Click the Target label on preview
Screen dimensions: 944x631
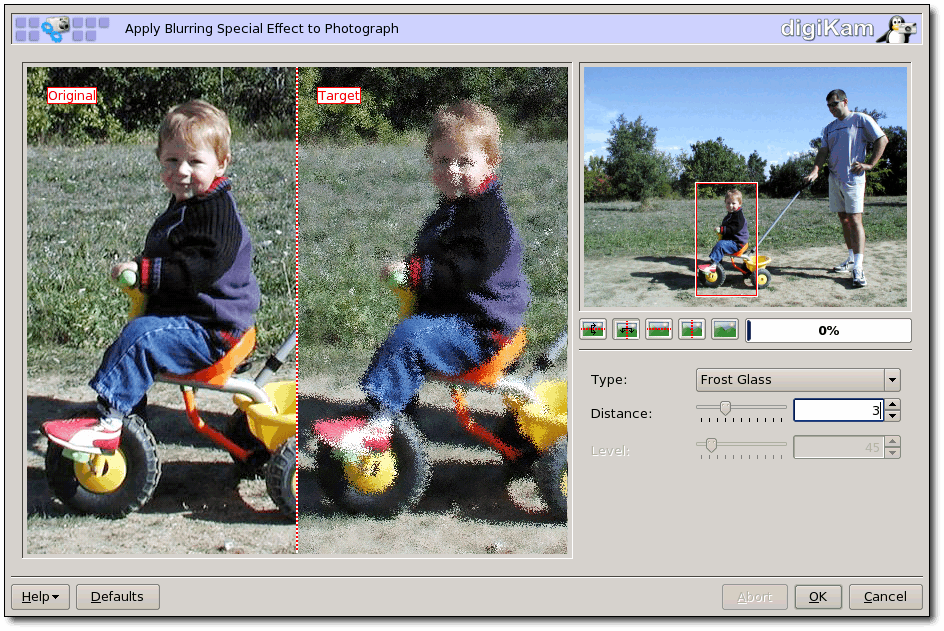[x=338, y=96]
